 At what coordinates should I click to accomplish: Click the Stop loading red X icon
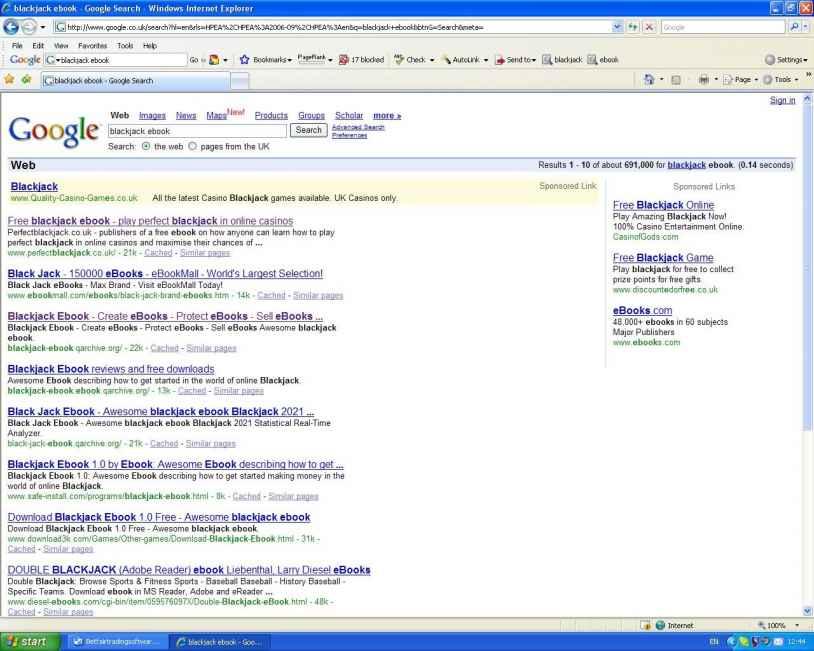pyautogui.click(x=647, y=26)
